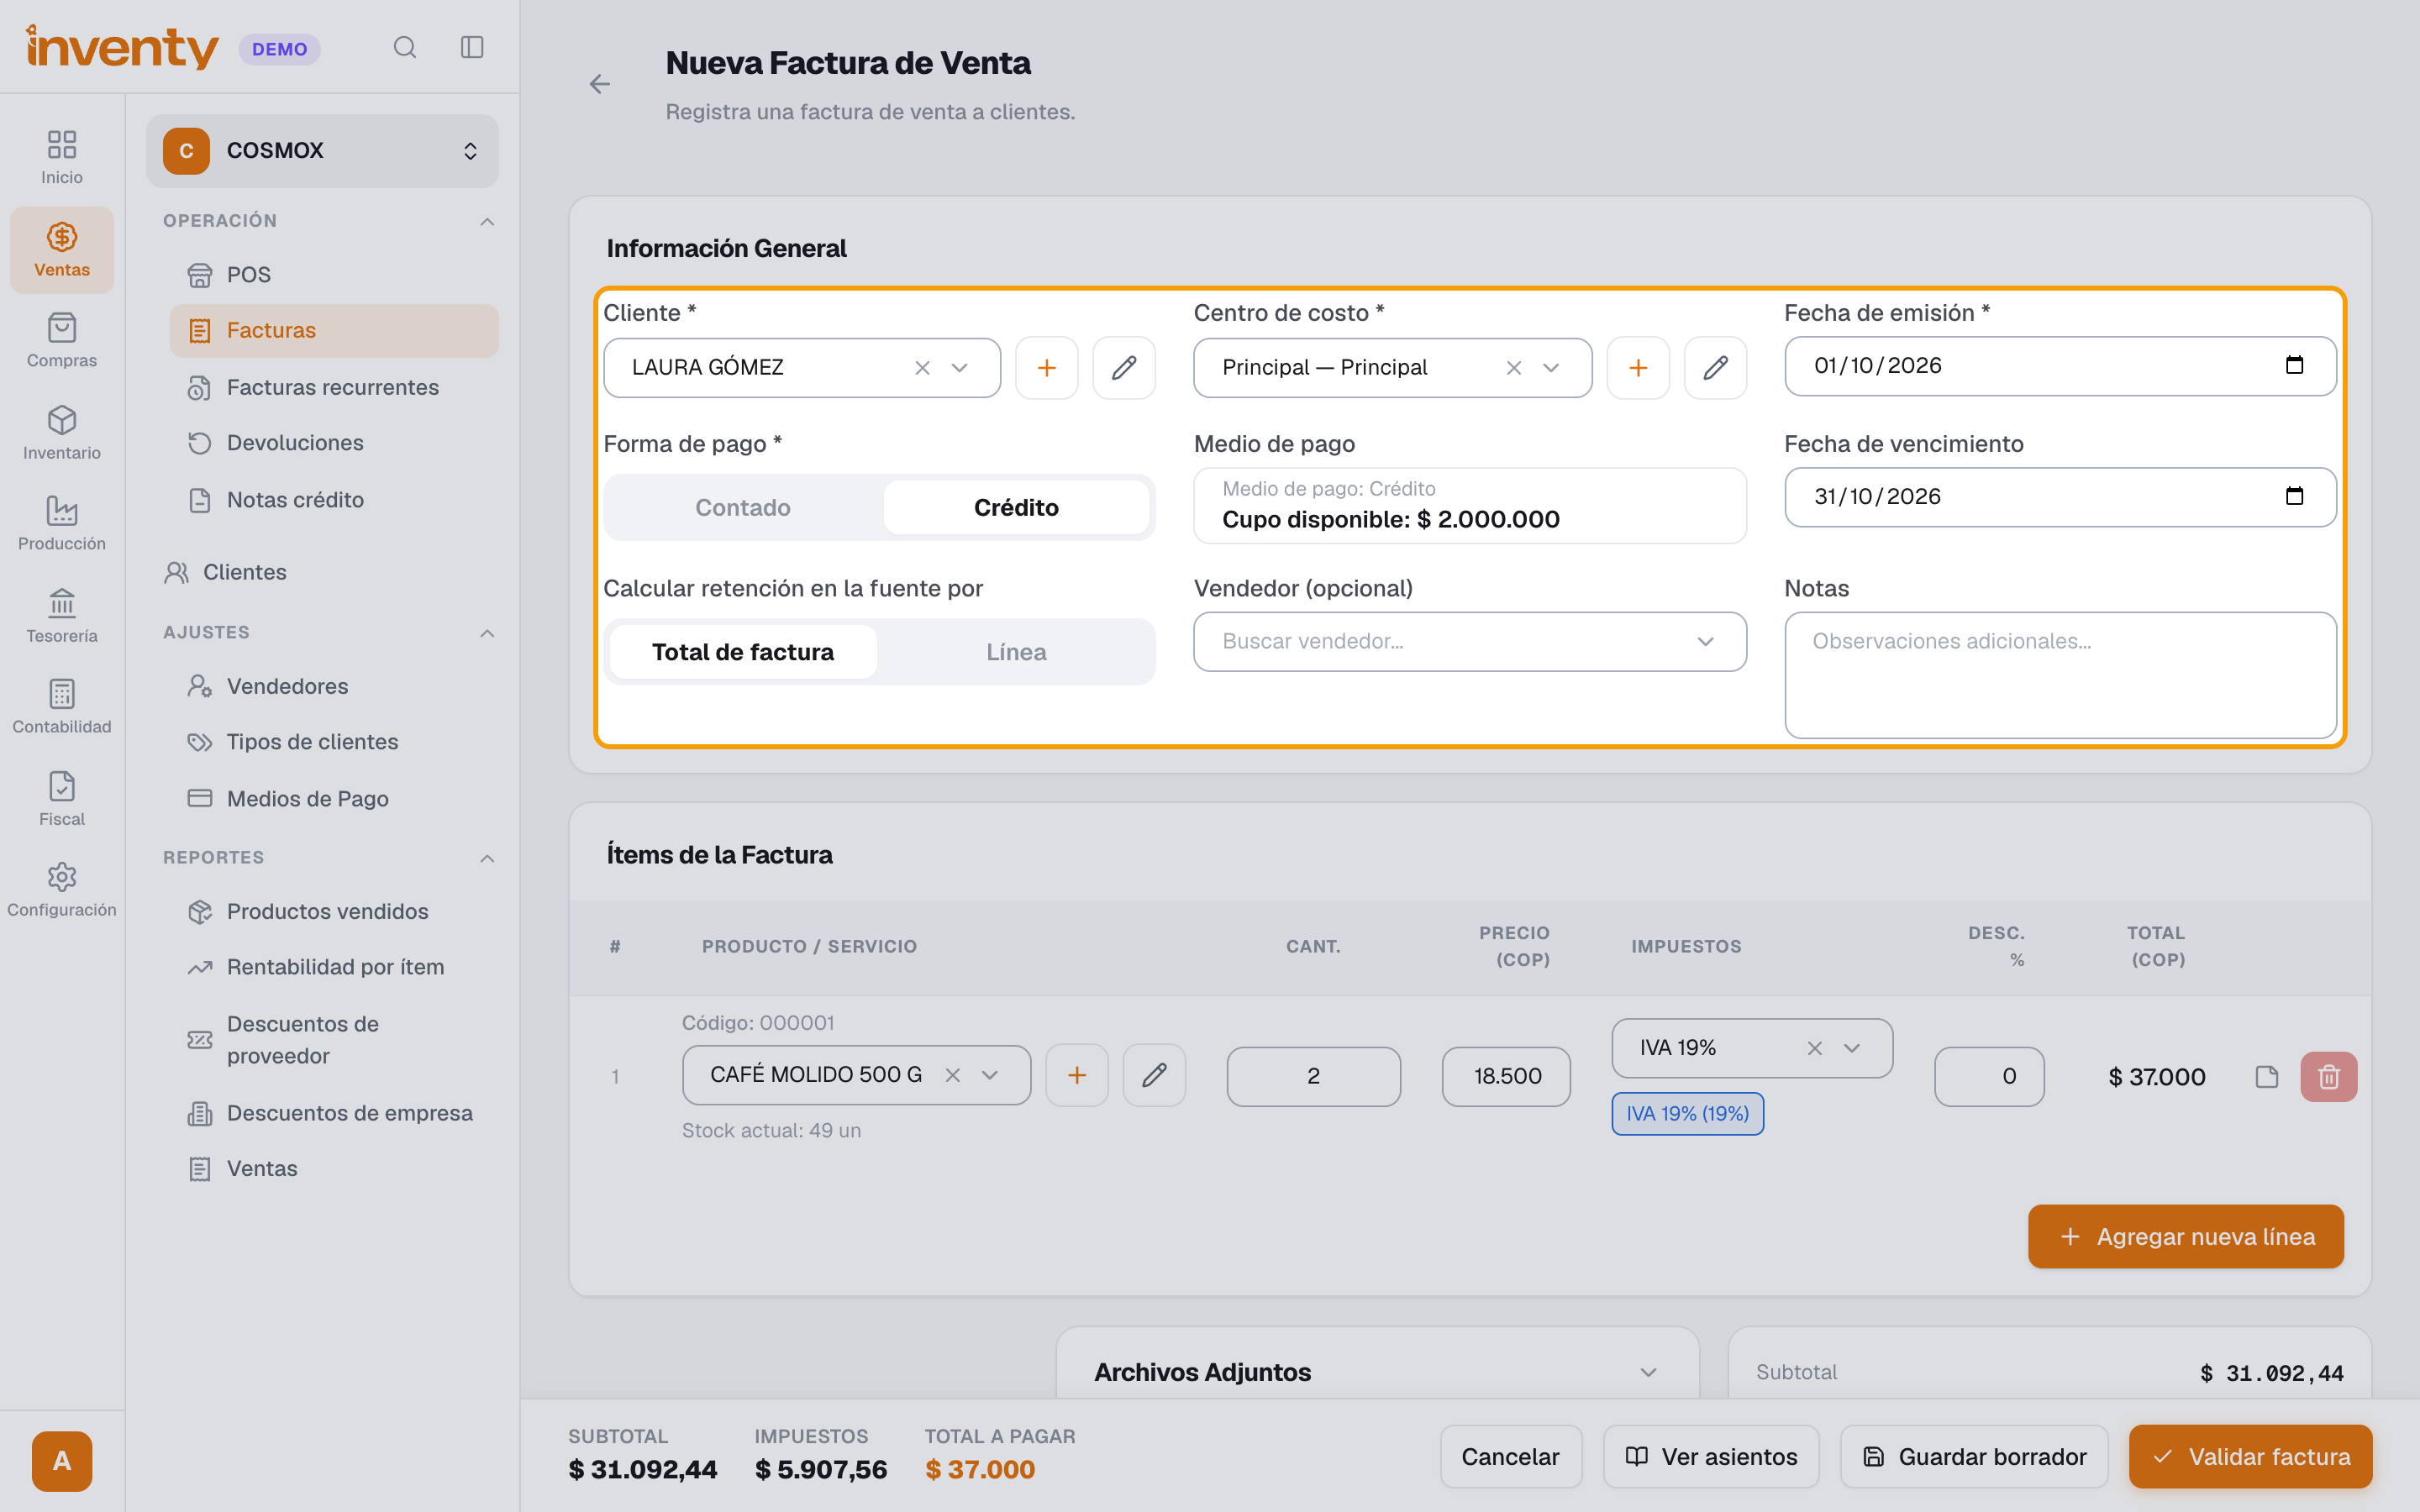Choose Línea retention option
The image size is (2420, 1512).
click(1016, 652)
